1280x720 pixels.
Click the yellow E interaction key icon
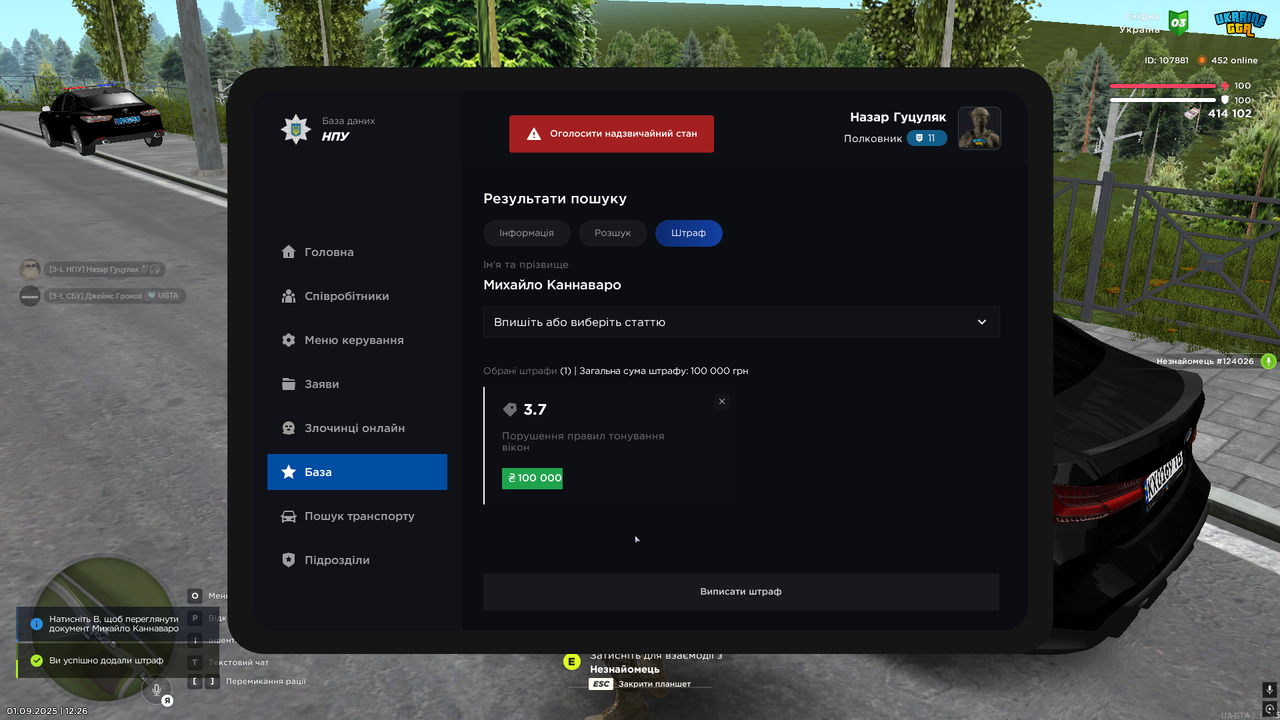click(572, 661)
